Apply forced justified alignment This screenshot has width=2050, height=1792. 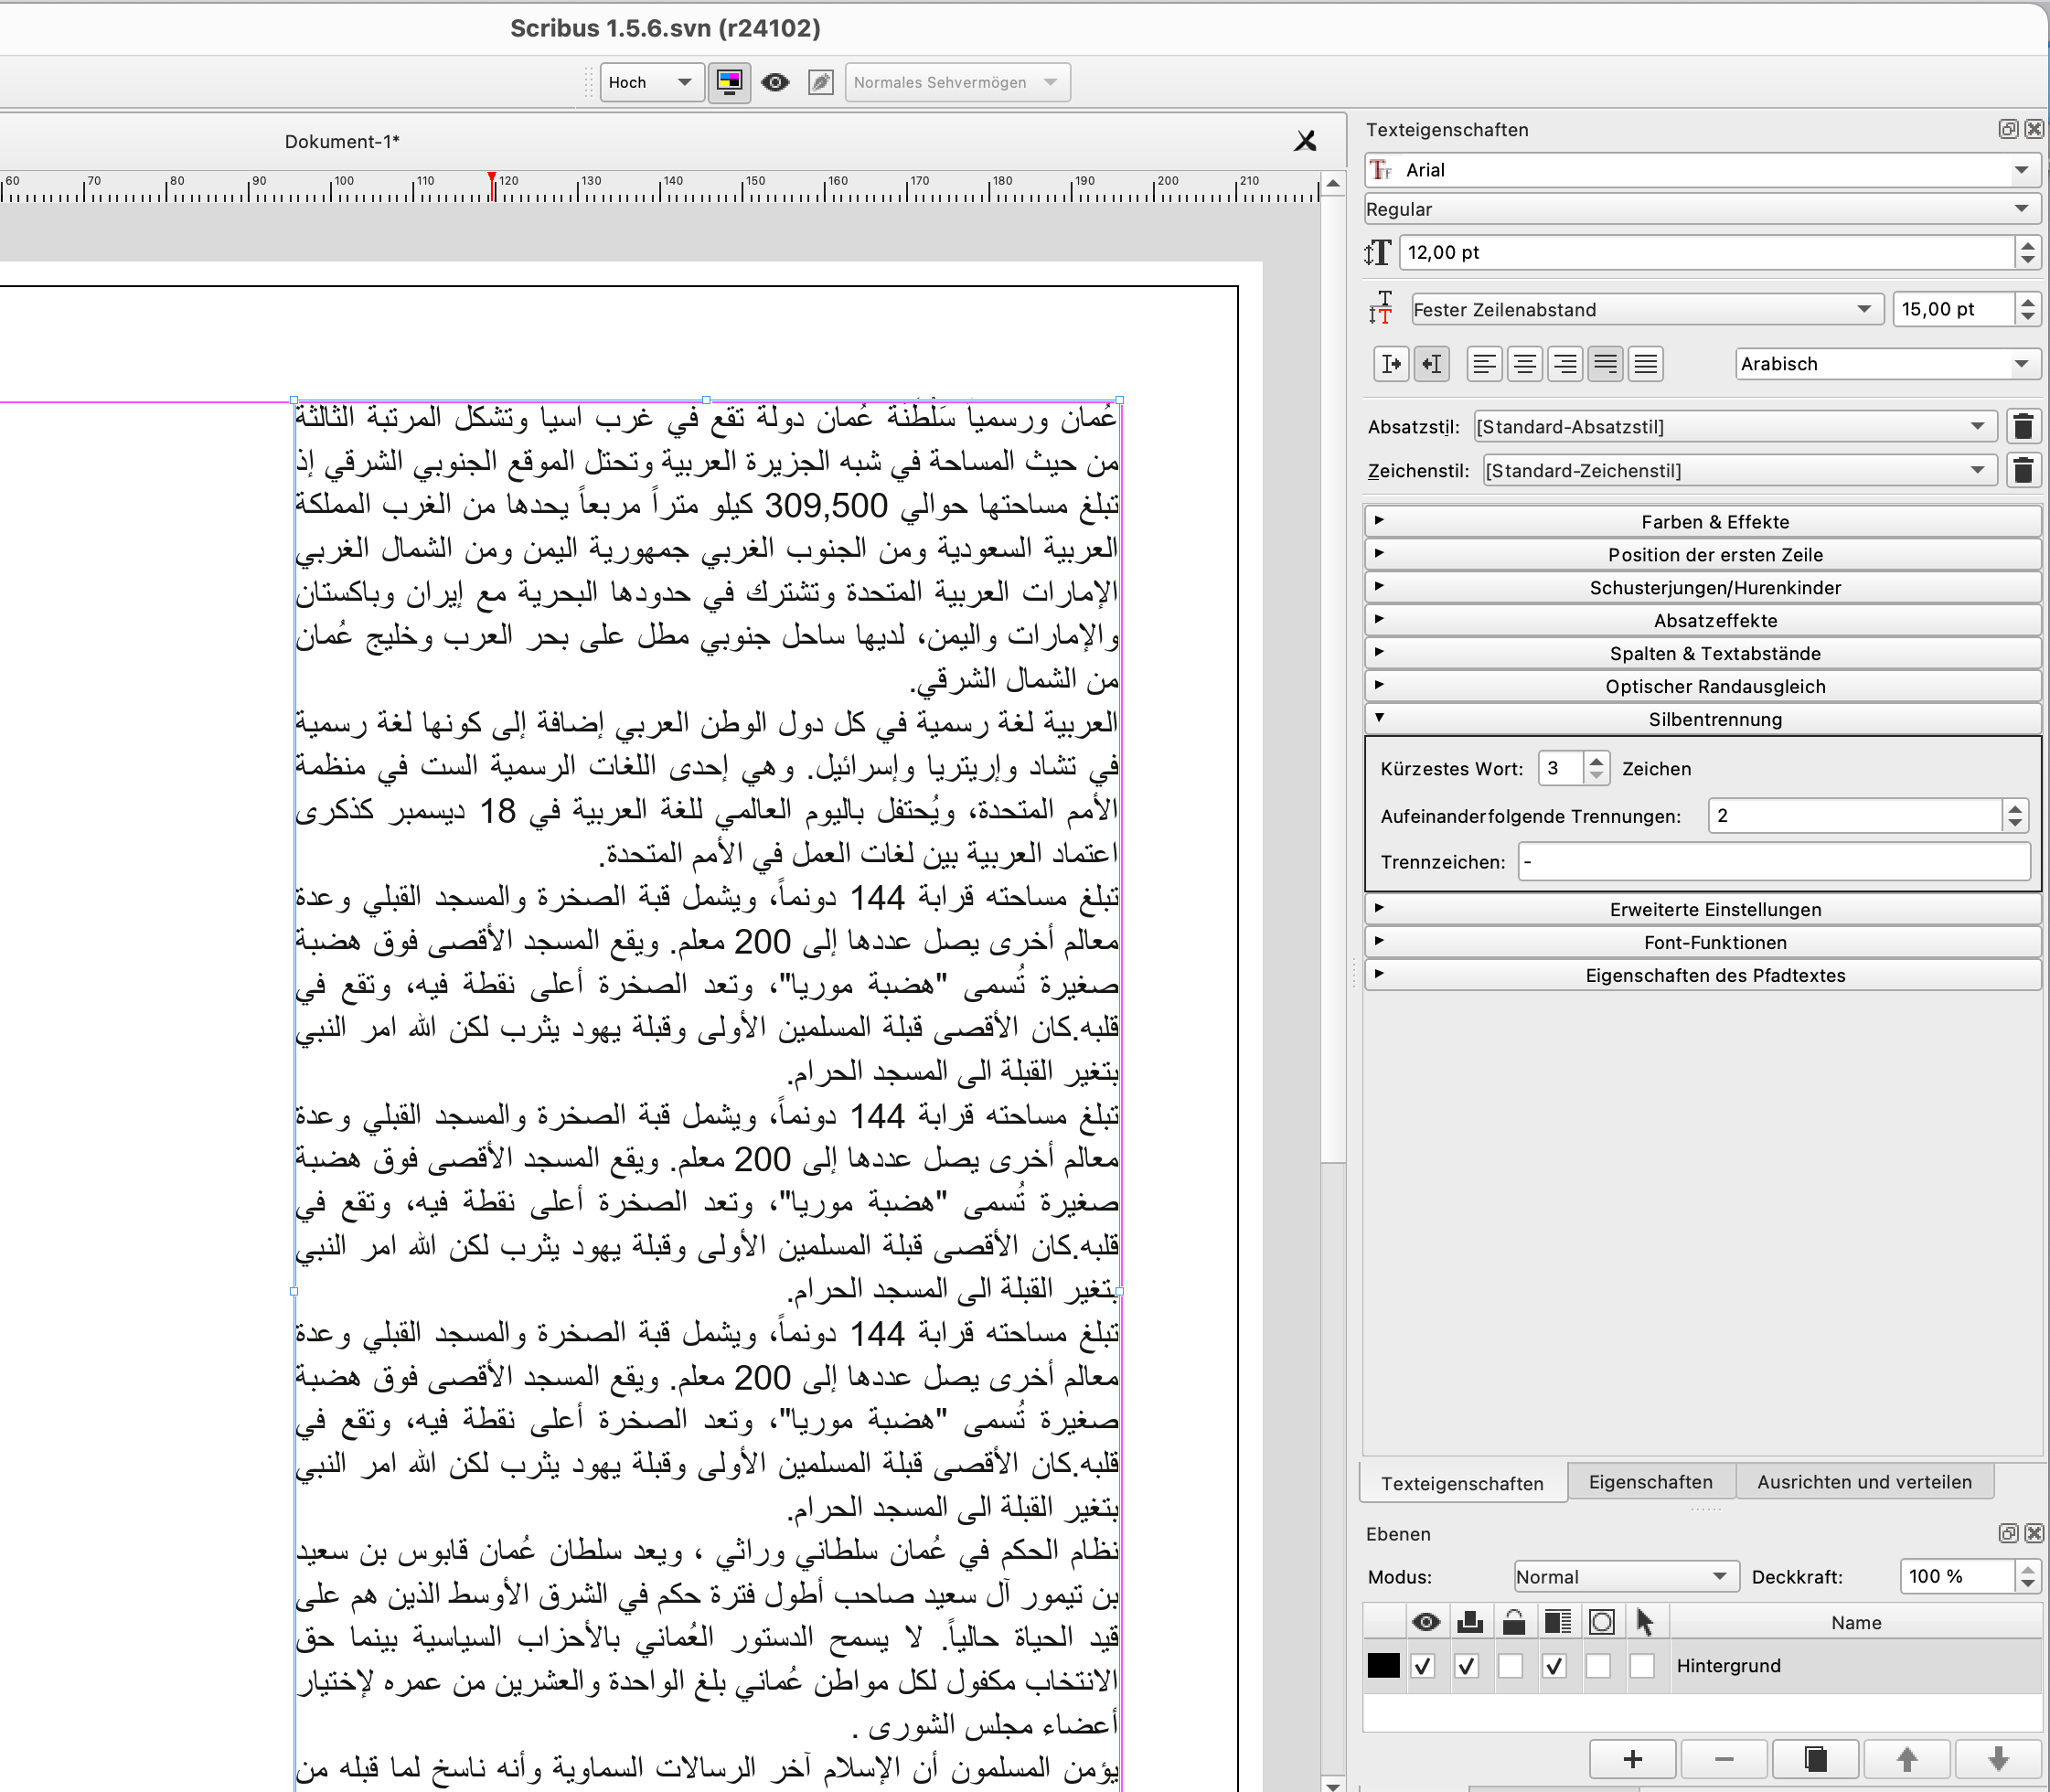[x=1646, y=364]
